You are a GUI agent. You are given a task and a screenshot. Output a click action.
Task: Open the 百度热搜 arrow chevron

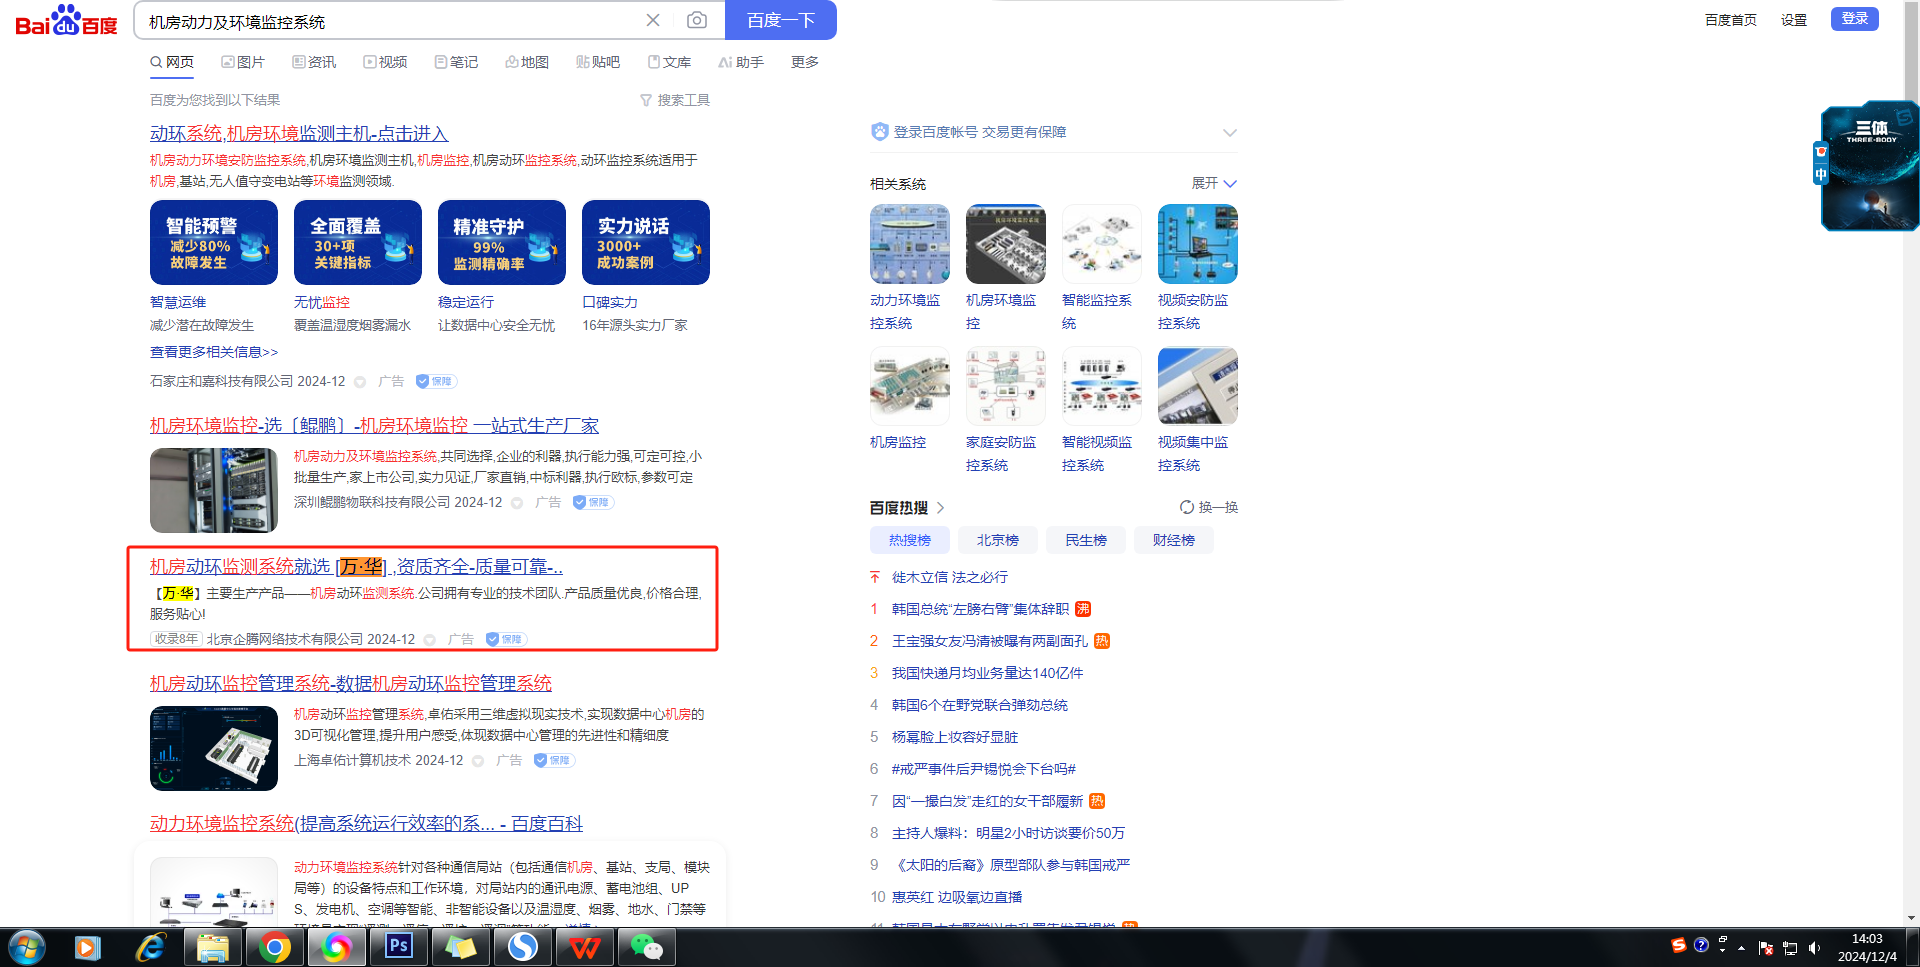(x=940, y=508)
